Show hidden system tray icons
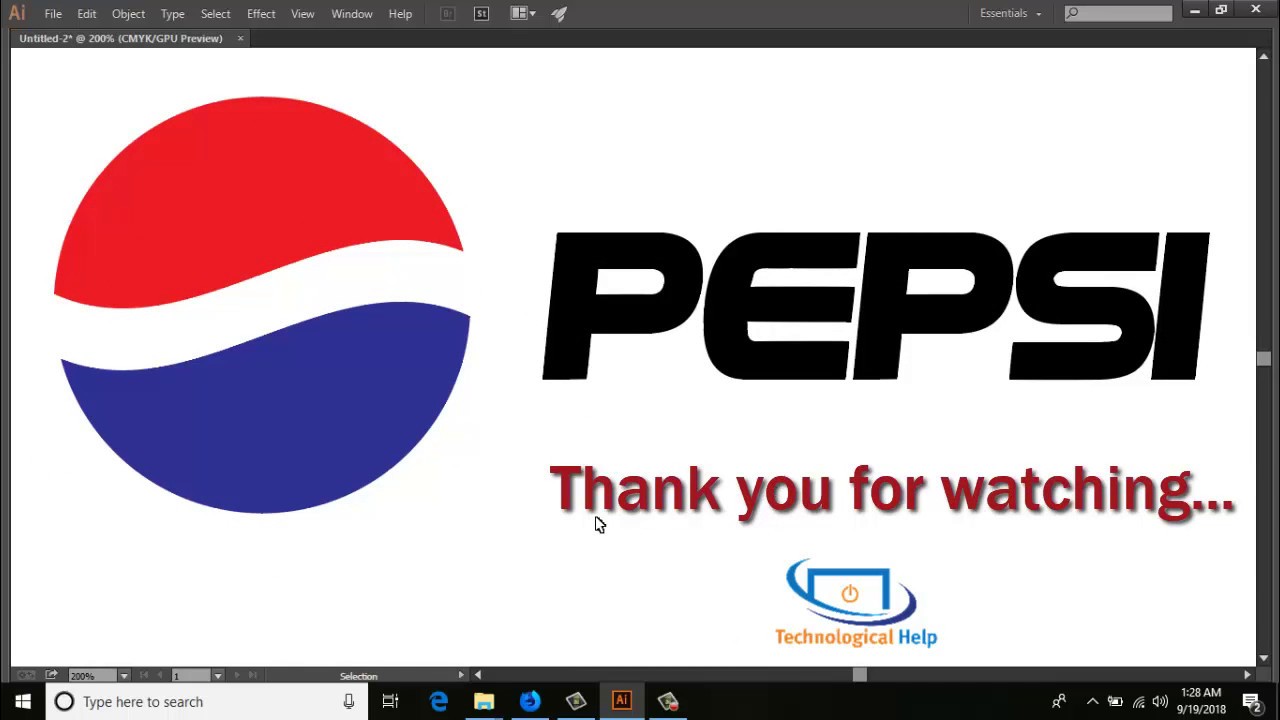The width and height of the screenshot is (1280, 720). point(1092,701)
